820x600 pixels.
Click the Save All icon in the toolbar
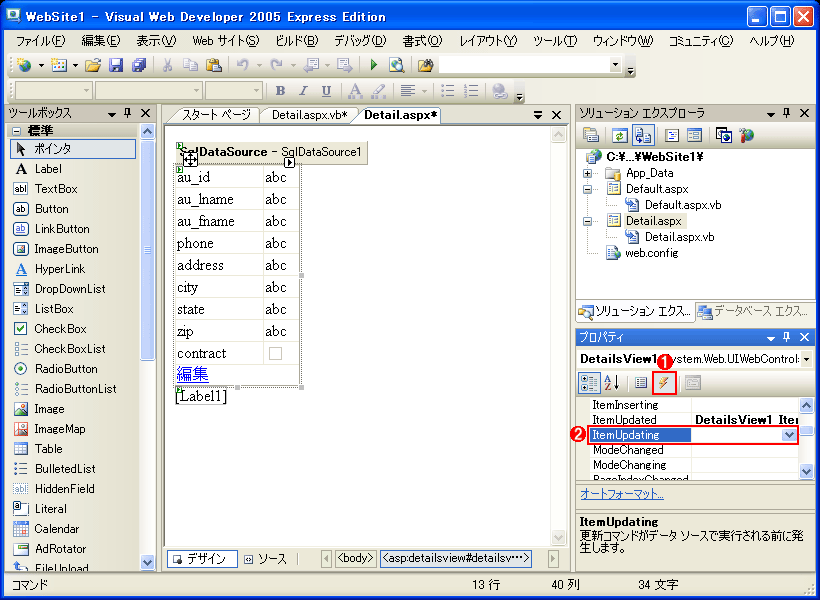coord(139,65)
